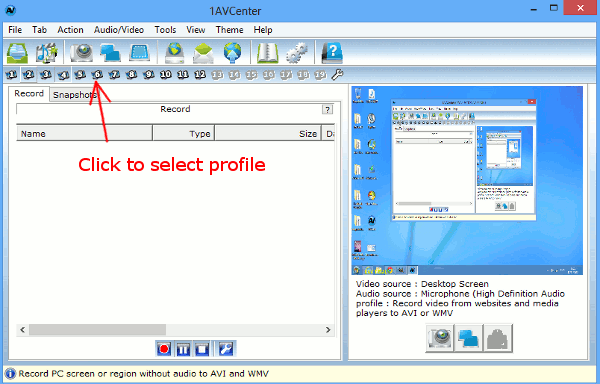Choose screen source button below preview
Viewport: 600px width, 384px height.
[x=469, y=338]
